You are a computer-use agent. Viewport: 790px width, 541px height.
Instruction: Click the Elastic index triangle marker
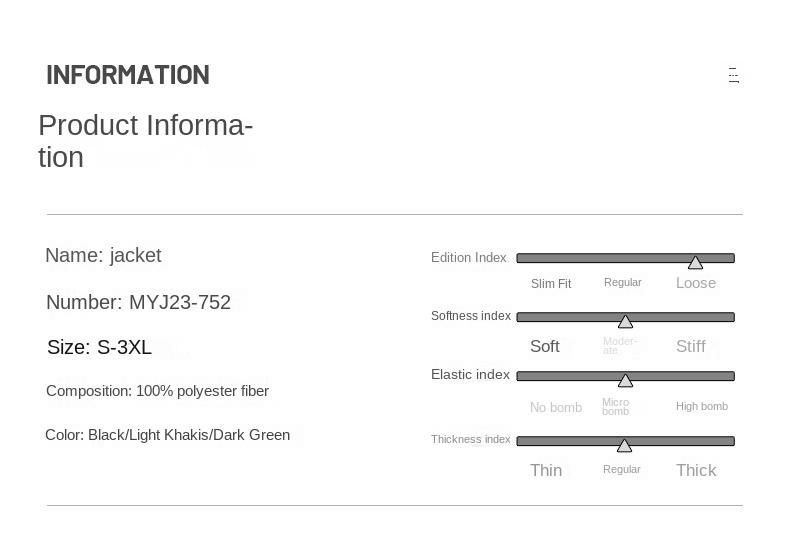[625, 380]
